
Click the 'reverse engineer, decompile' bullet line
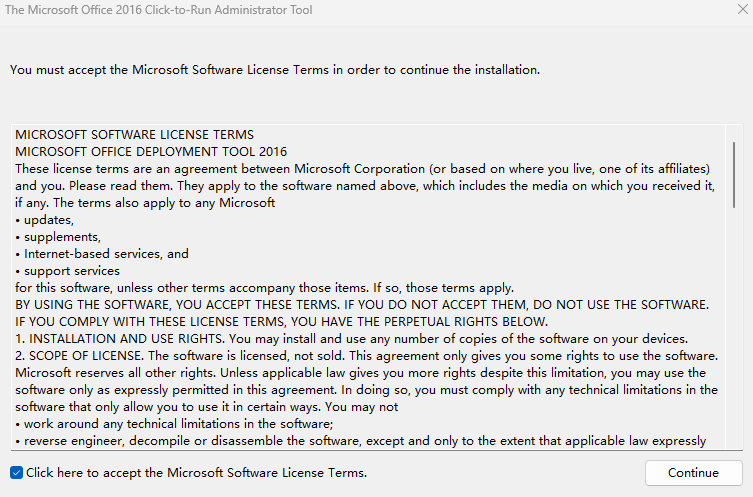[x=360, y=441]
